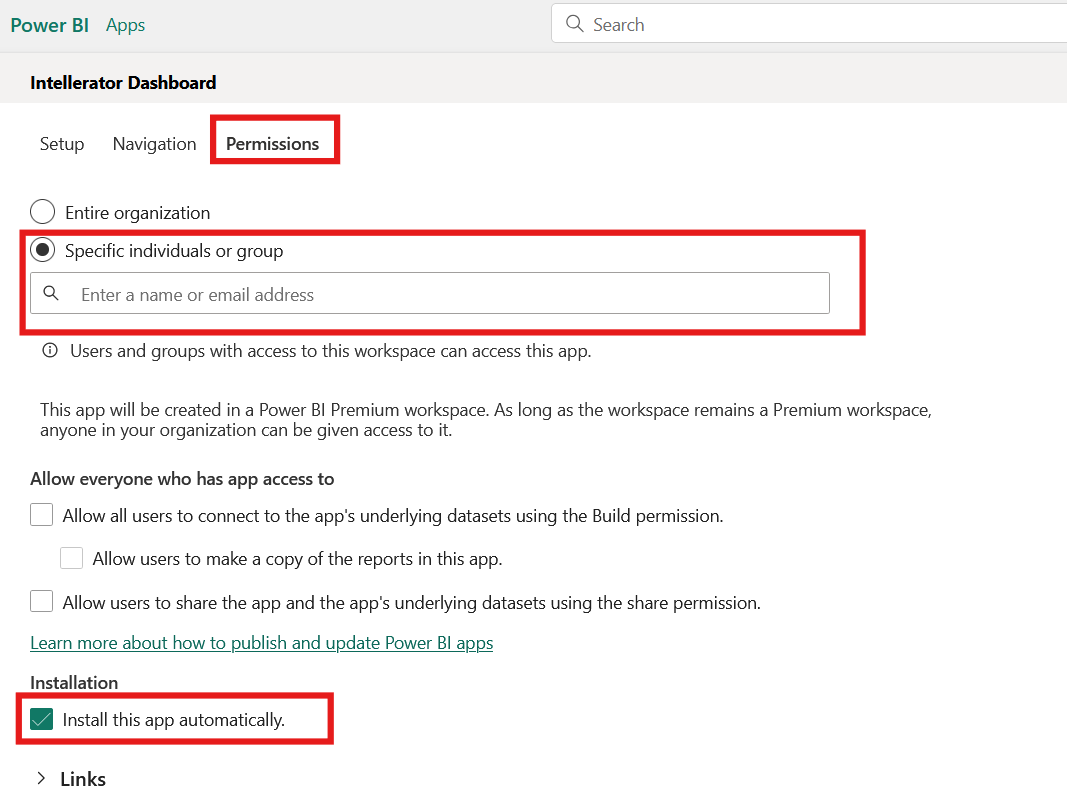Image resolution: width=1067 pixels, height=807 pixels.
Task: Click the Power BI home logo text
Action: 50,25
